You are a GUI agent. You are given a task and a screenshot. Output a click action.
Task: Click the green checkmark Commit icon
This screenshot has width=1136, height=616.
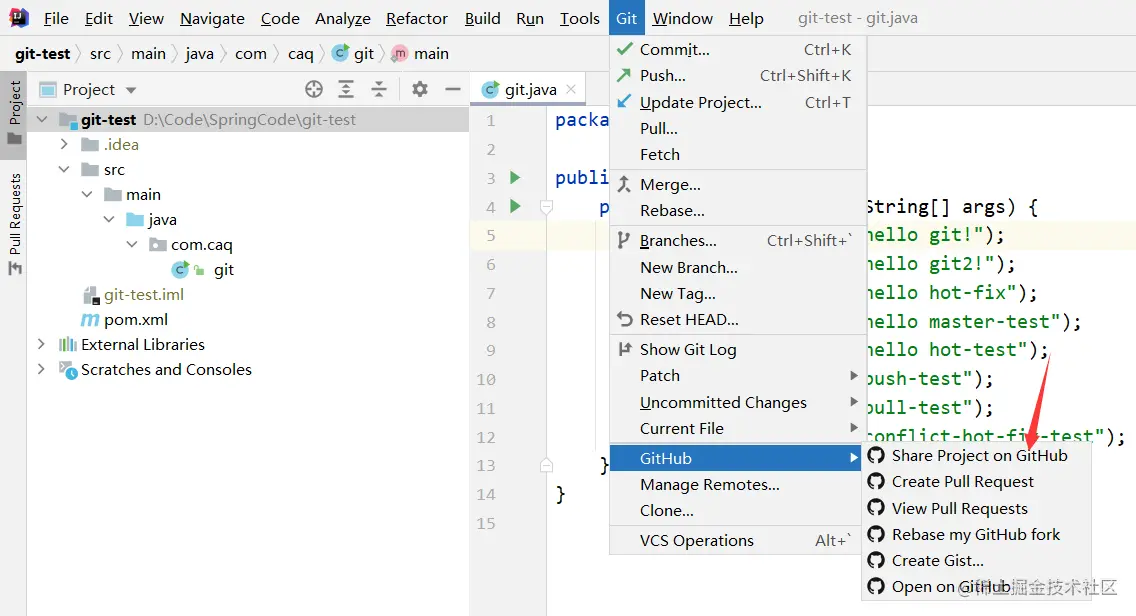(624, 49)
